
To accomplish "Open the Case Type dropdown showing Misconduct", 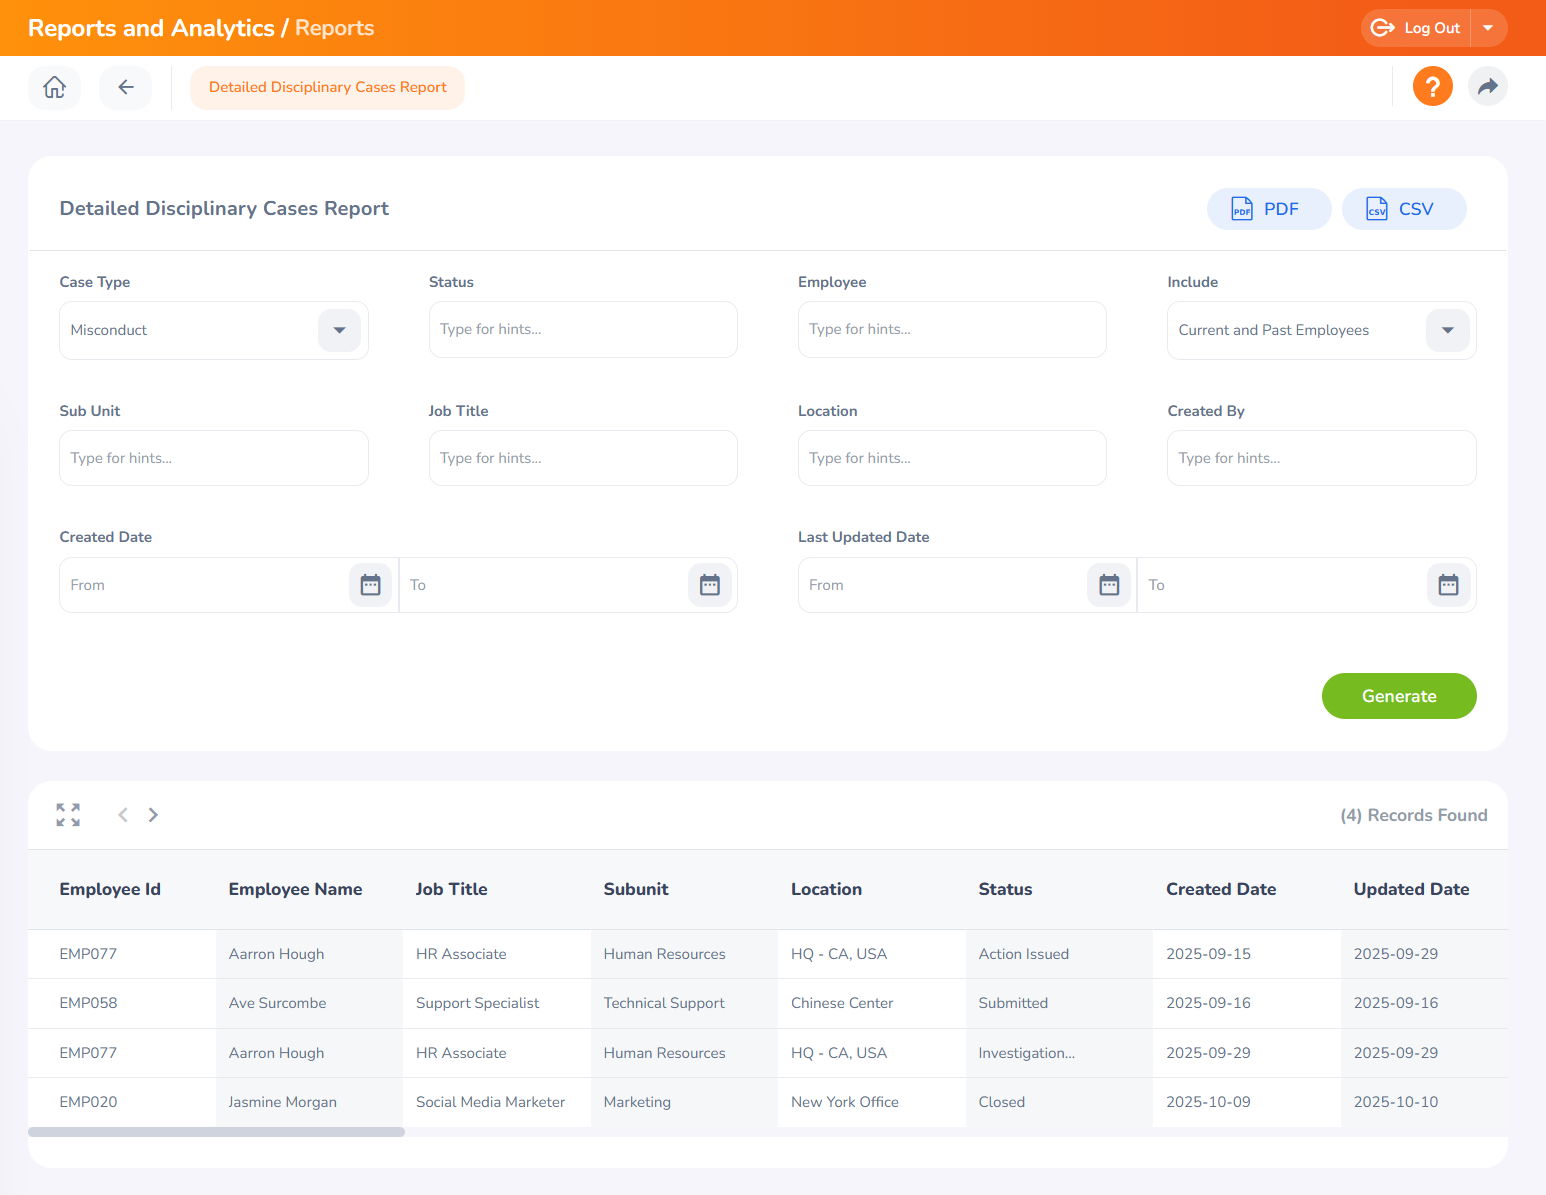I will tap(339, 330).
